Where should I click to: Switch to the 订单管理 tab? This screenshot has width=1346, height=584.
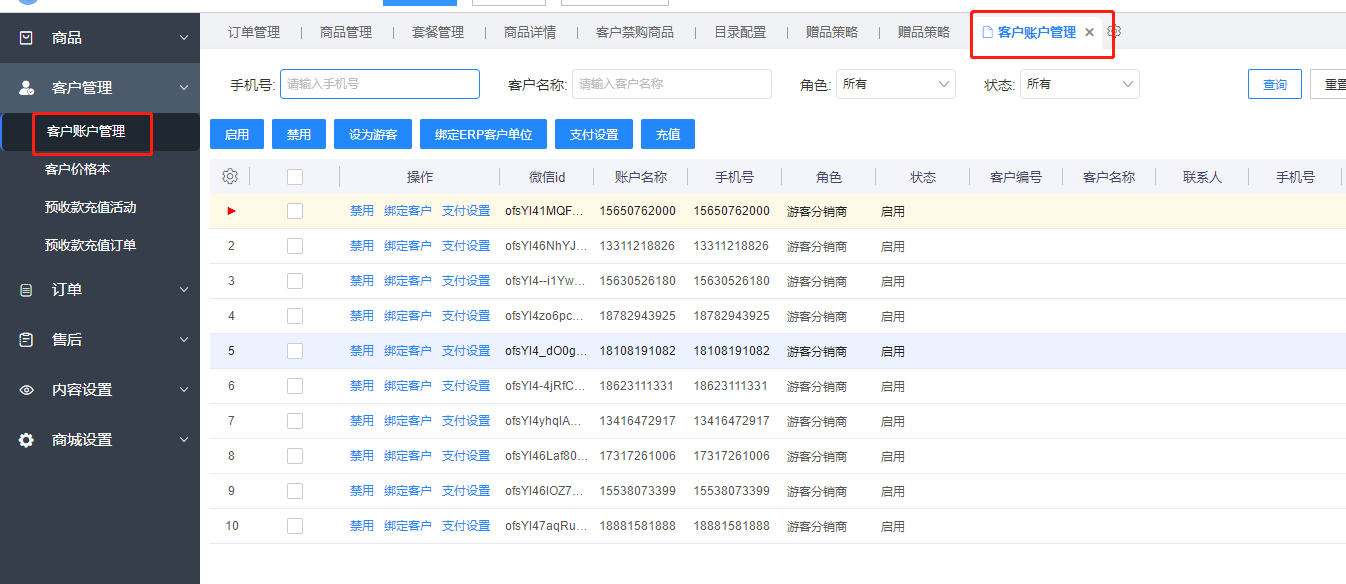pyautogui.click(x=254, y=32)
